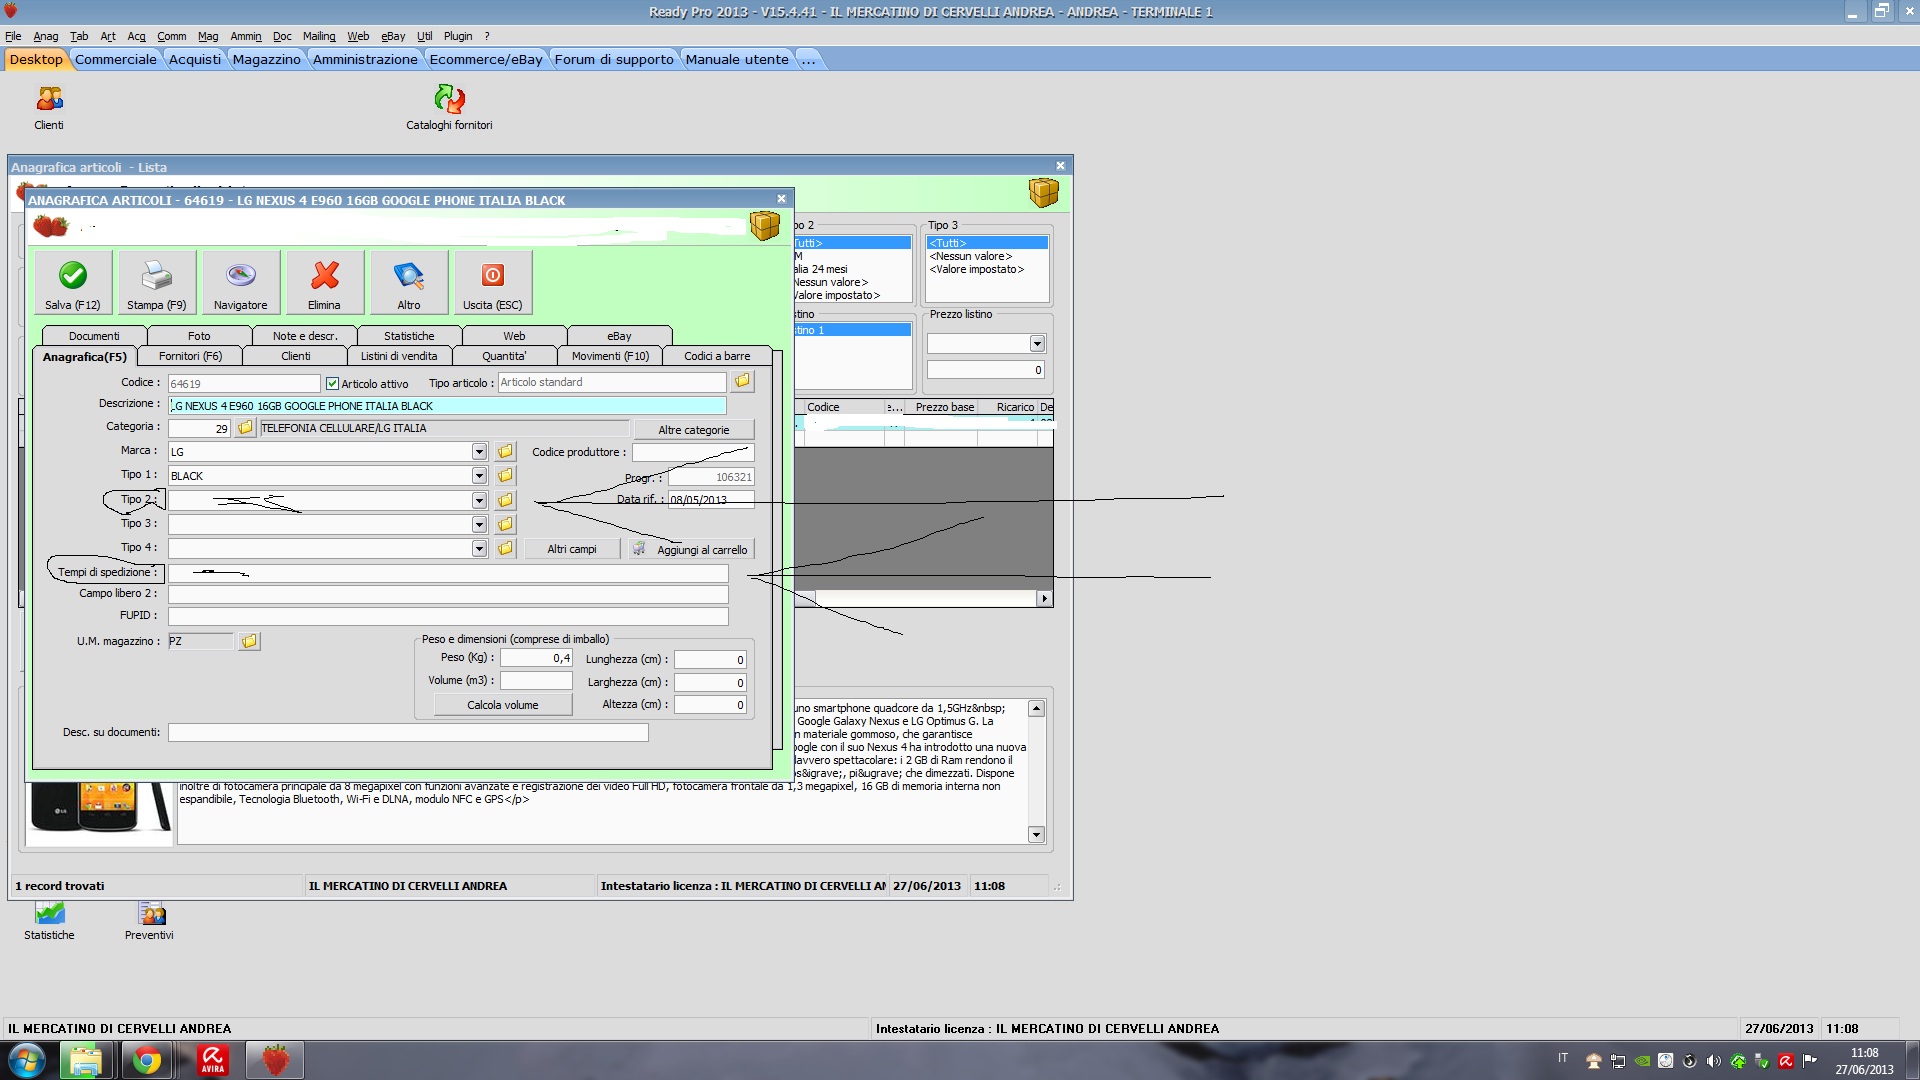Click Prezzo base column header in grid

click(944, 407)
